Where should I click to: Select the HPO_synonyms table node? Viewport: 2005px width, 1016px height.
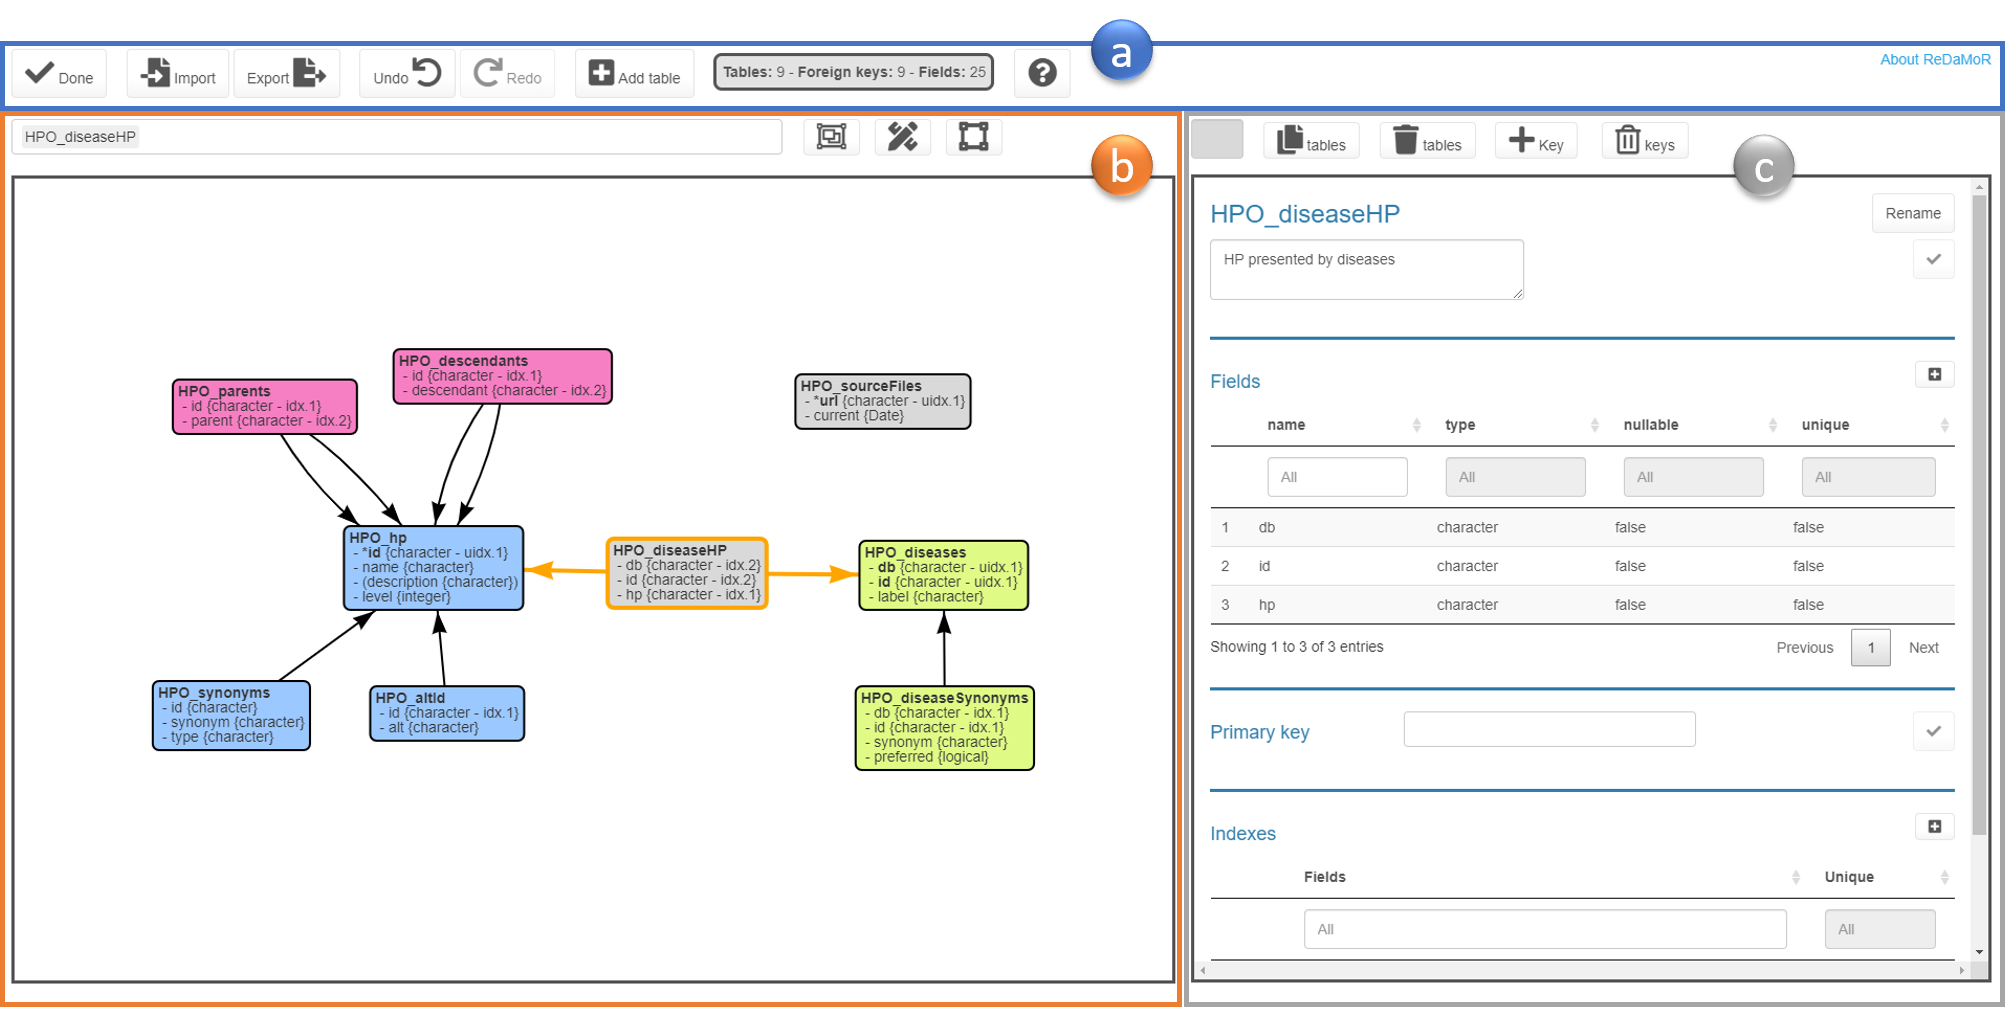(231, 715)
